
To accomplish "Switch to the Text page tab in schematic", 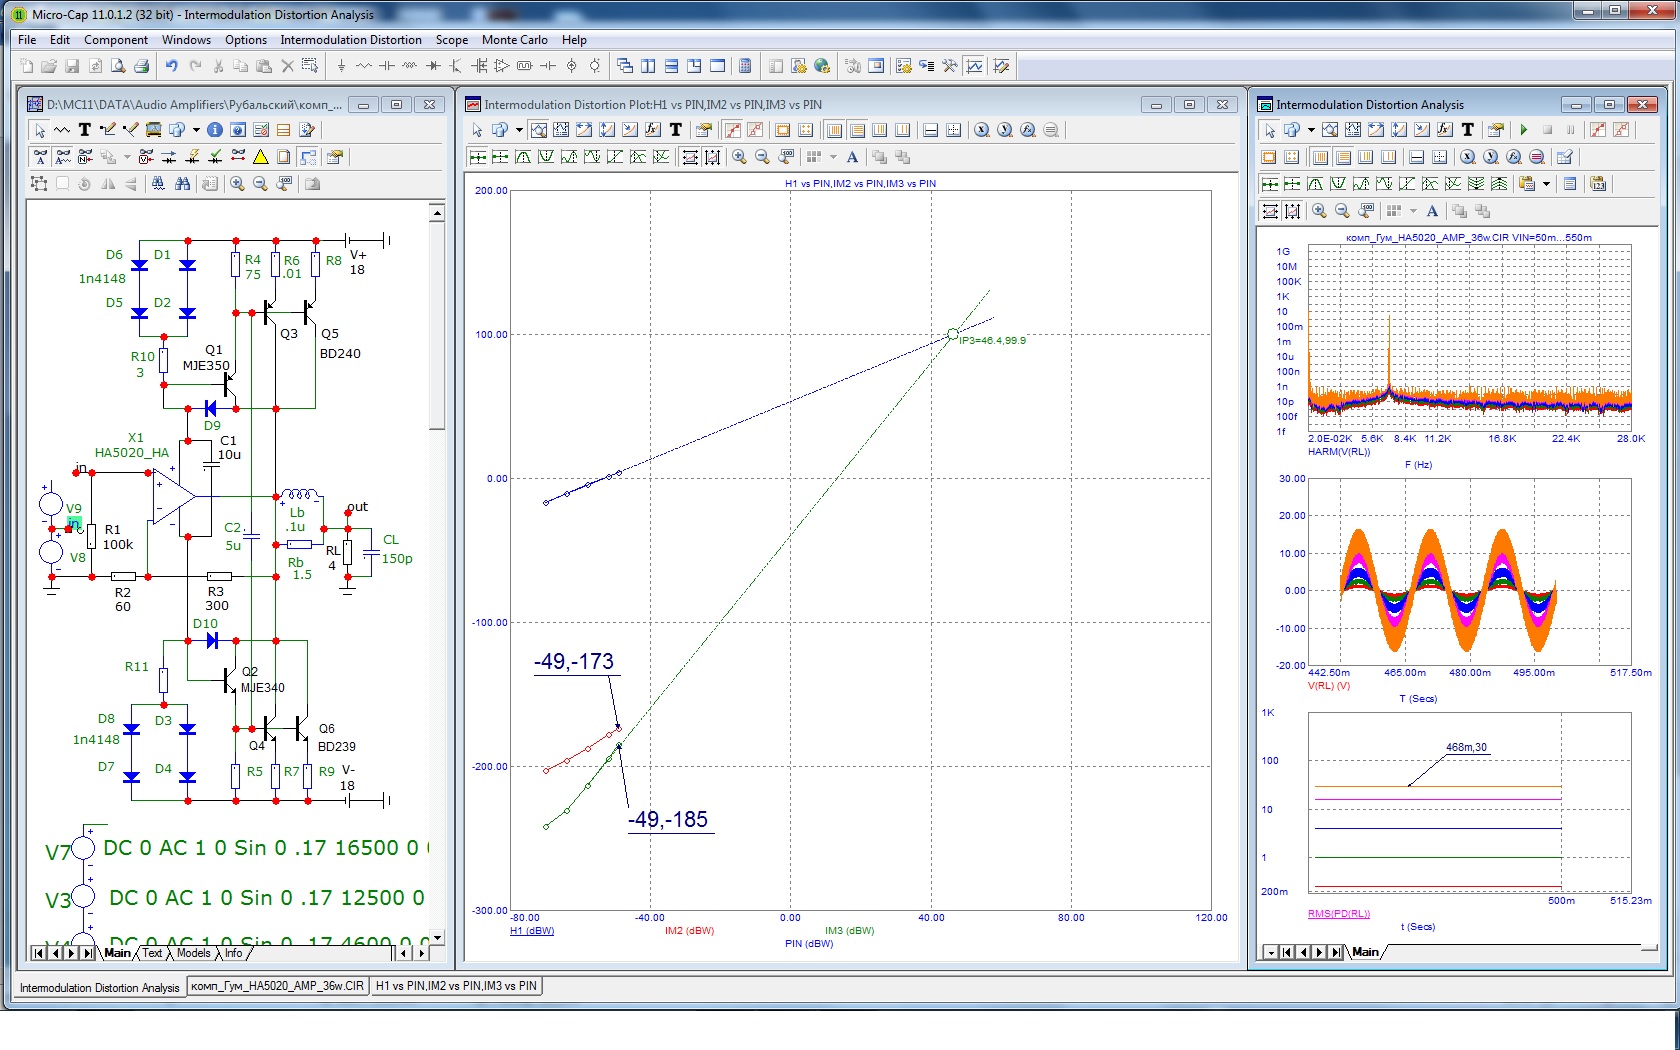I will [x=152, y=953].
